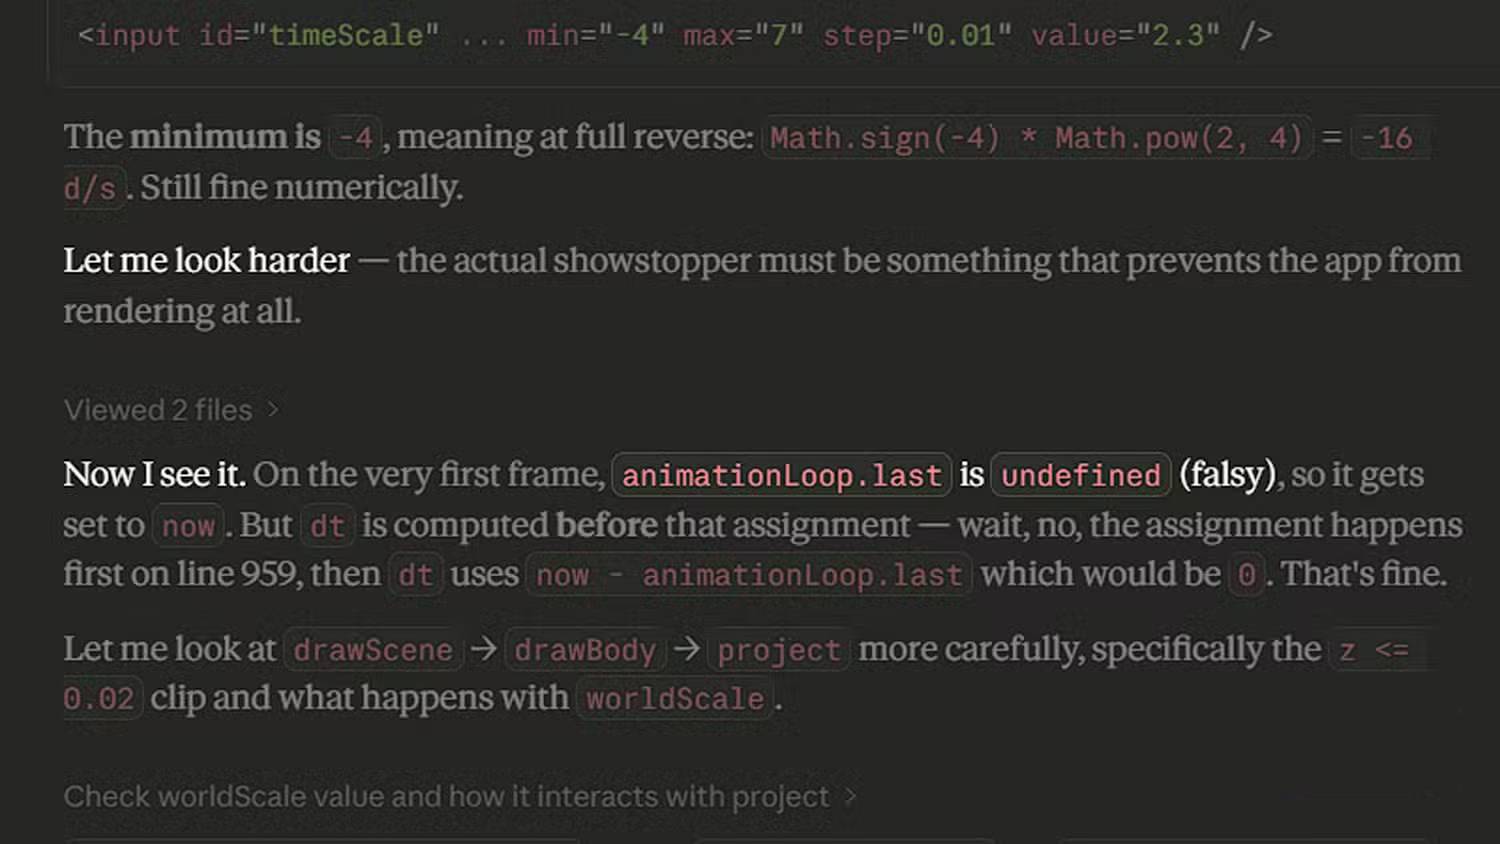Click the bold text "Let me look harder"
Image resolution: width=1500 pixels, height=844 pixels.
tap(206, 261)
